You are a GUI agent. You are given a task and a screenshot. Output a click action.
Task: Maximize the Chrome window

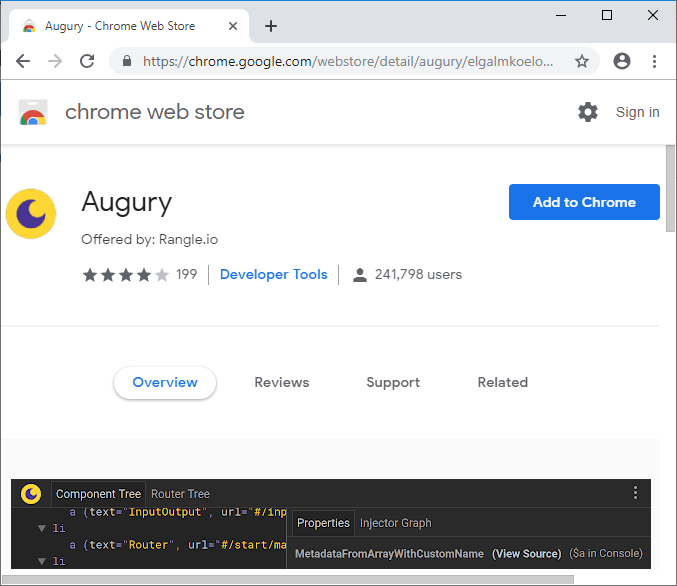[607, 16]
